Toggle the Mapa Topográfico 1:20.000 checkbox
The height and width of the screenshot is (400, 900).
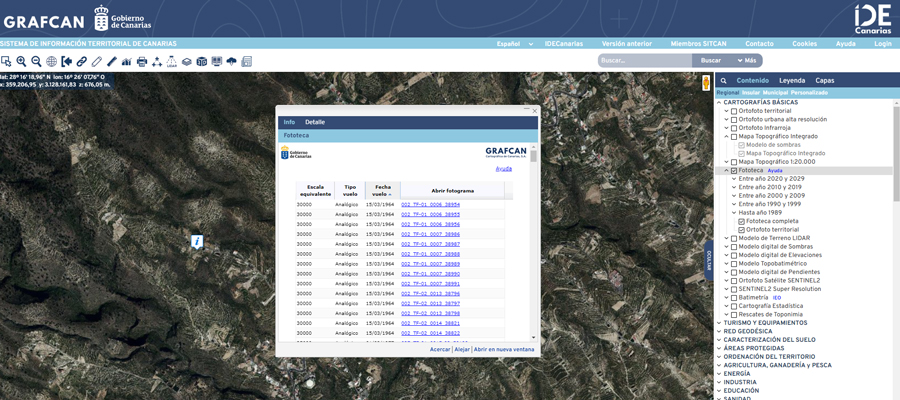pyautogui.click(x=734, y=161)
